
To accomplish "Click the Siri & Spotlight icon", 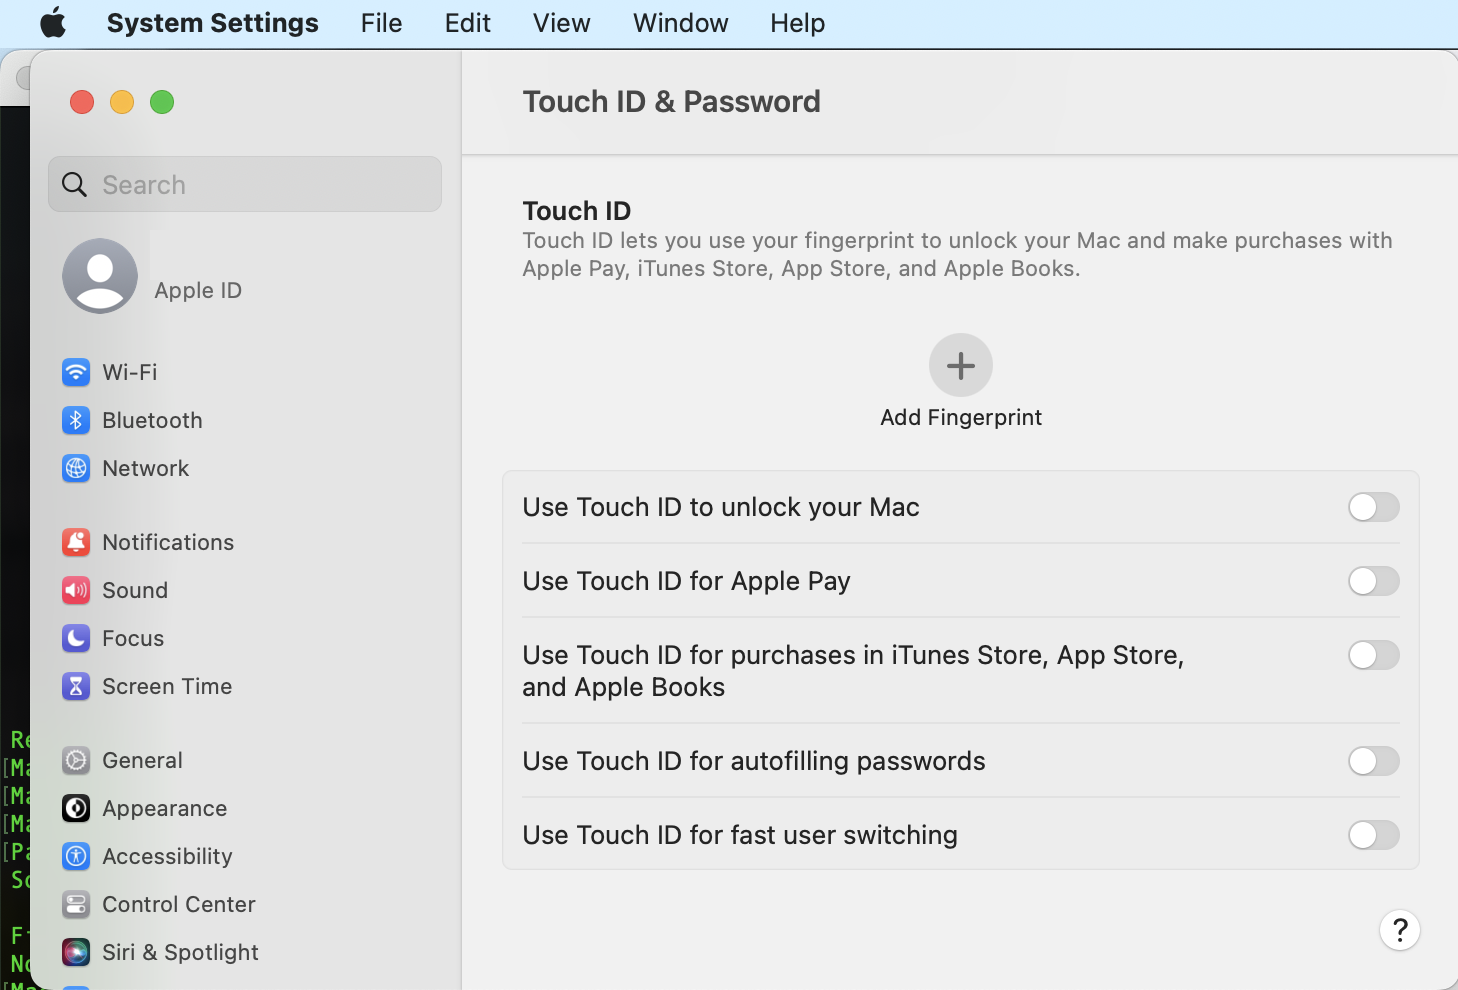I will (x=76, y=952).
